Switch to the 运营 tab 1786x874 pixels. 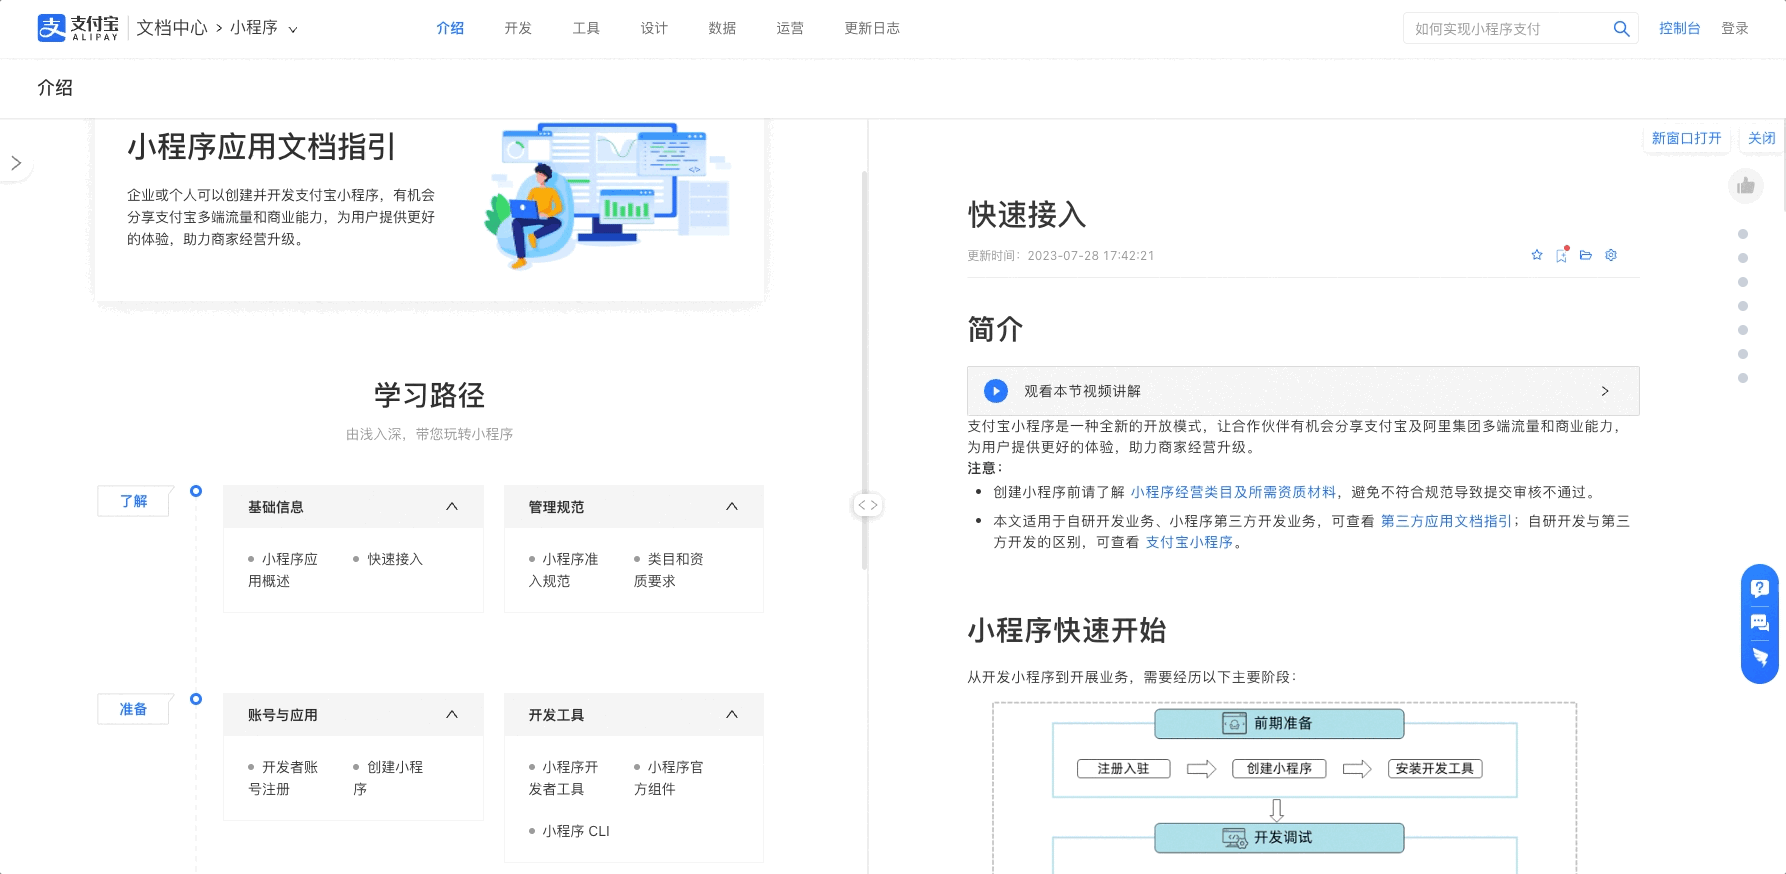(790, 28)
